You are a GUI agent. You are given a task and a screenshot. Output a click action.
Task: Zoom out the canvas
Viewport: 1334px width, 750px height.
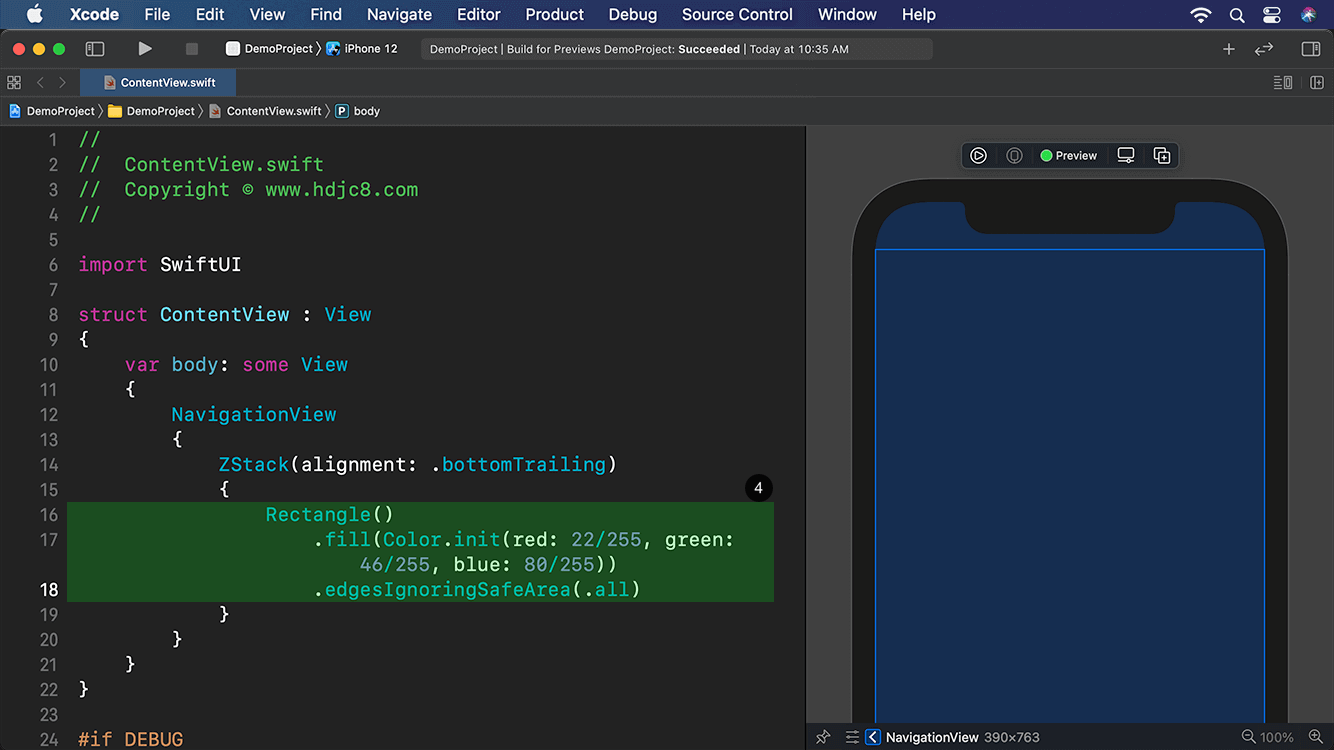(1248, 737)
